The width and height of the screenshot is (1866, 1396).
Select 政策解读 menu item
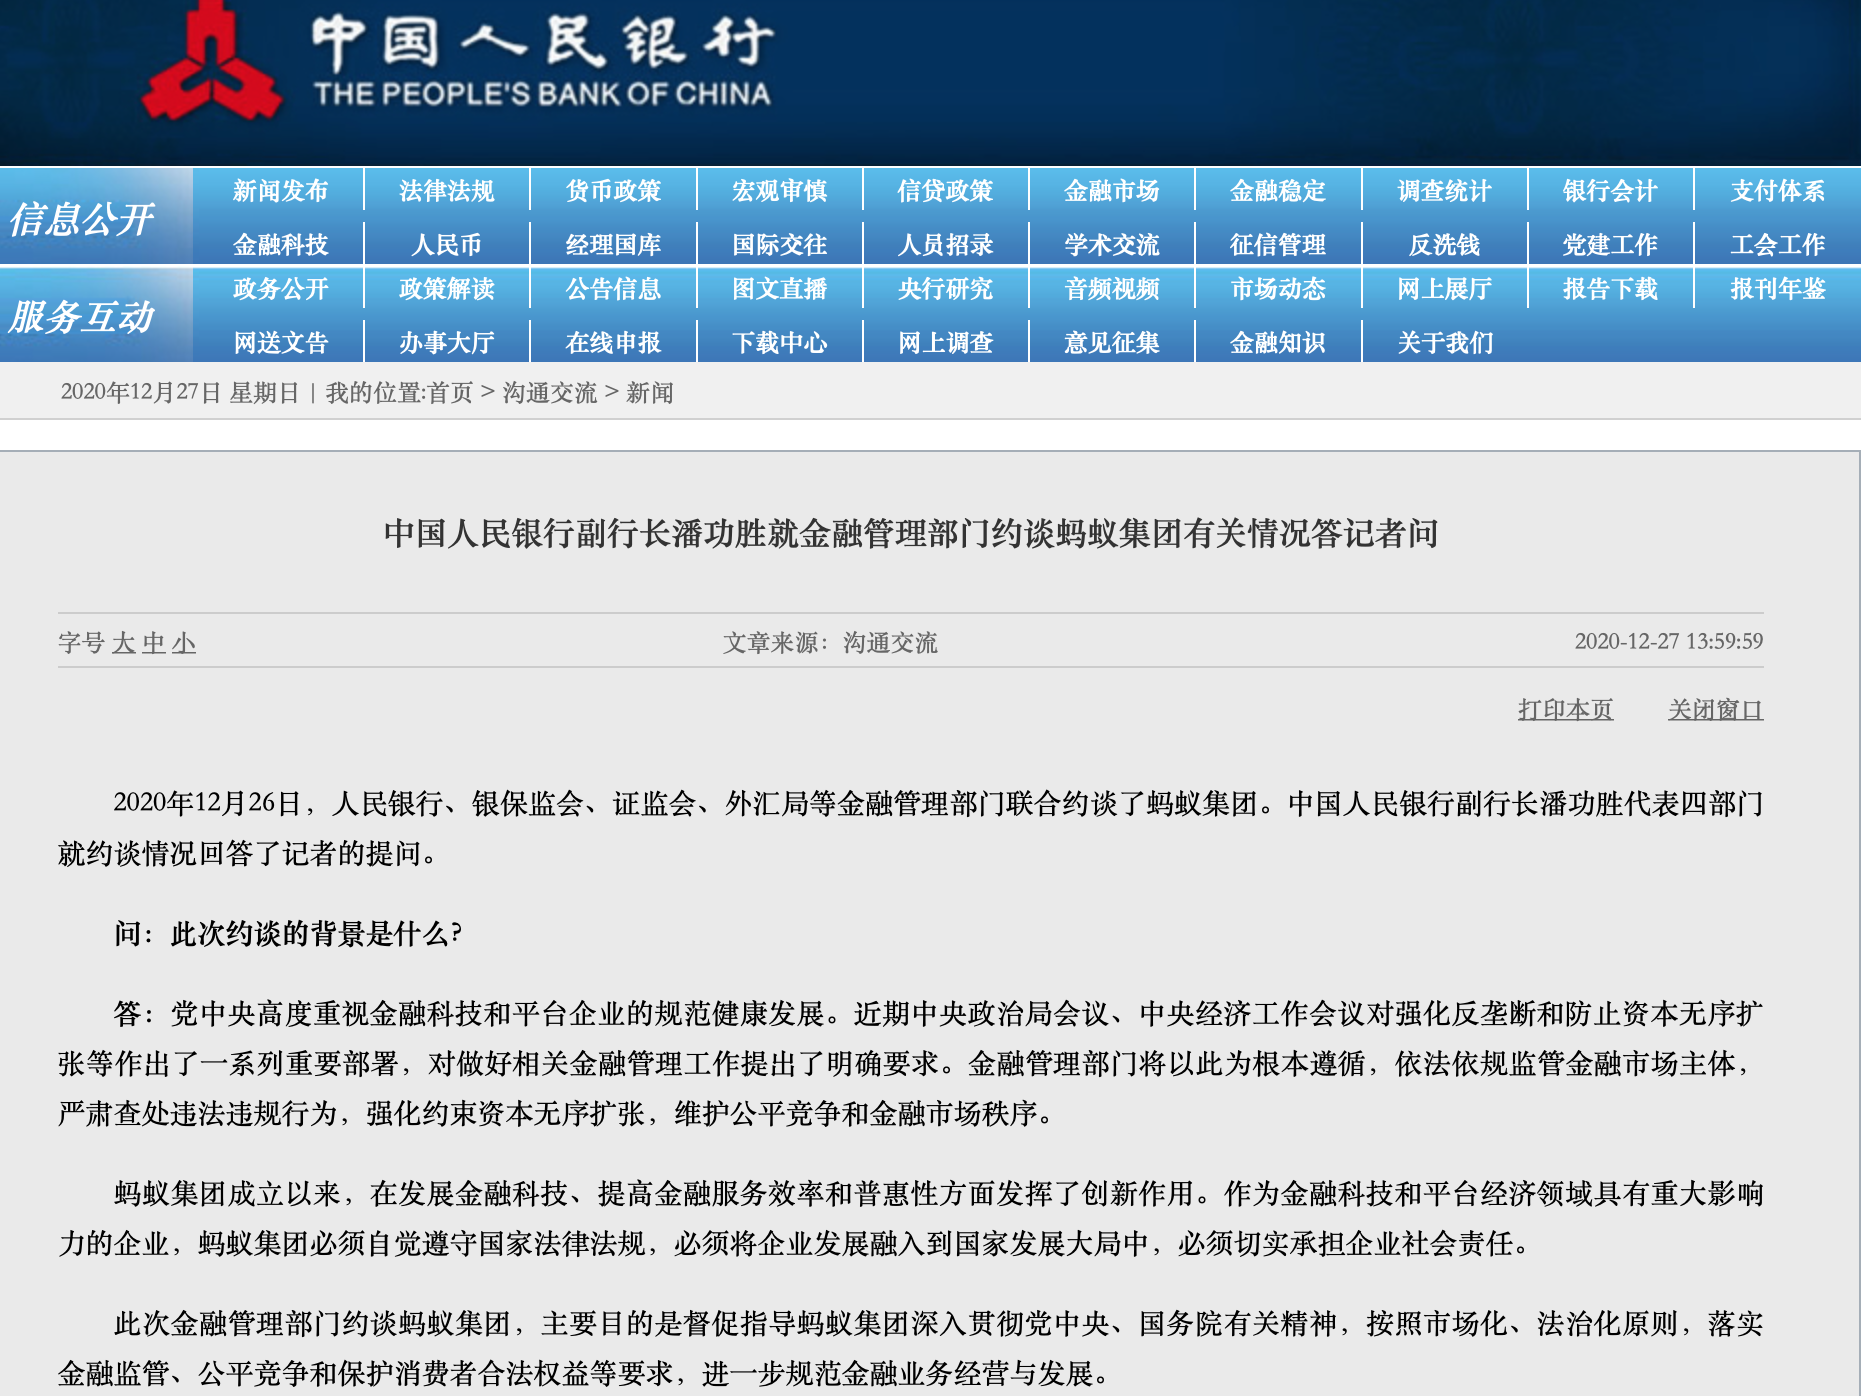click(446, 289)
